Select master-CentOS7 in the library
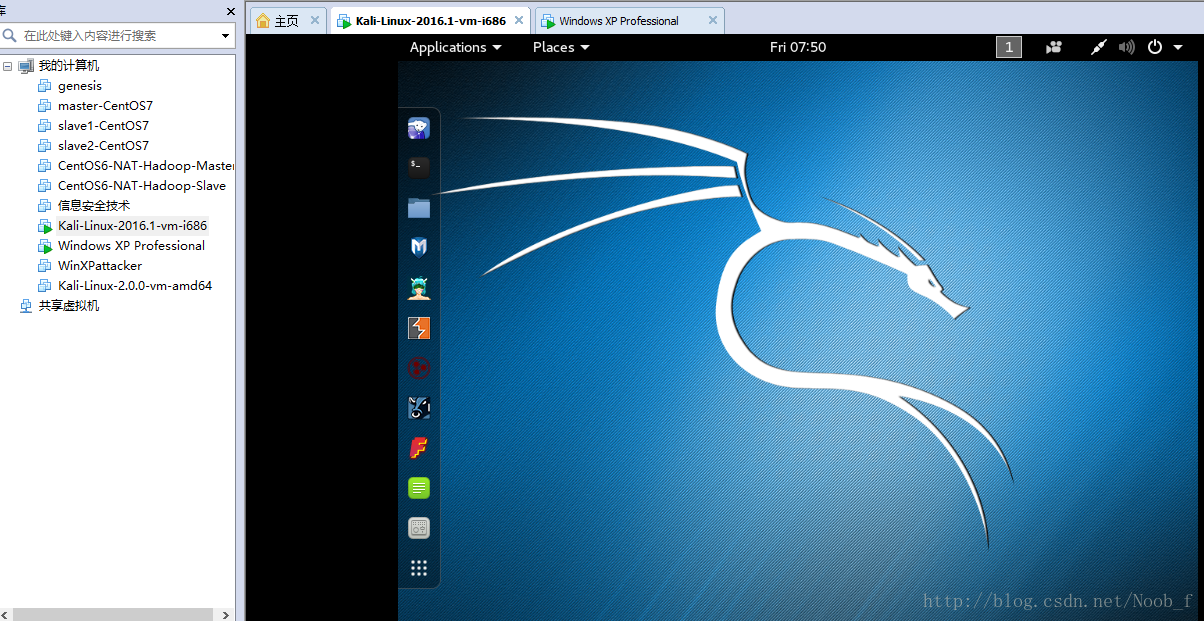 105,106
